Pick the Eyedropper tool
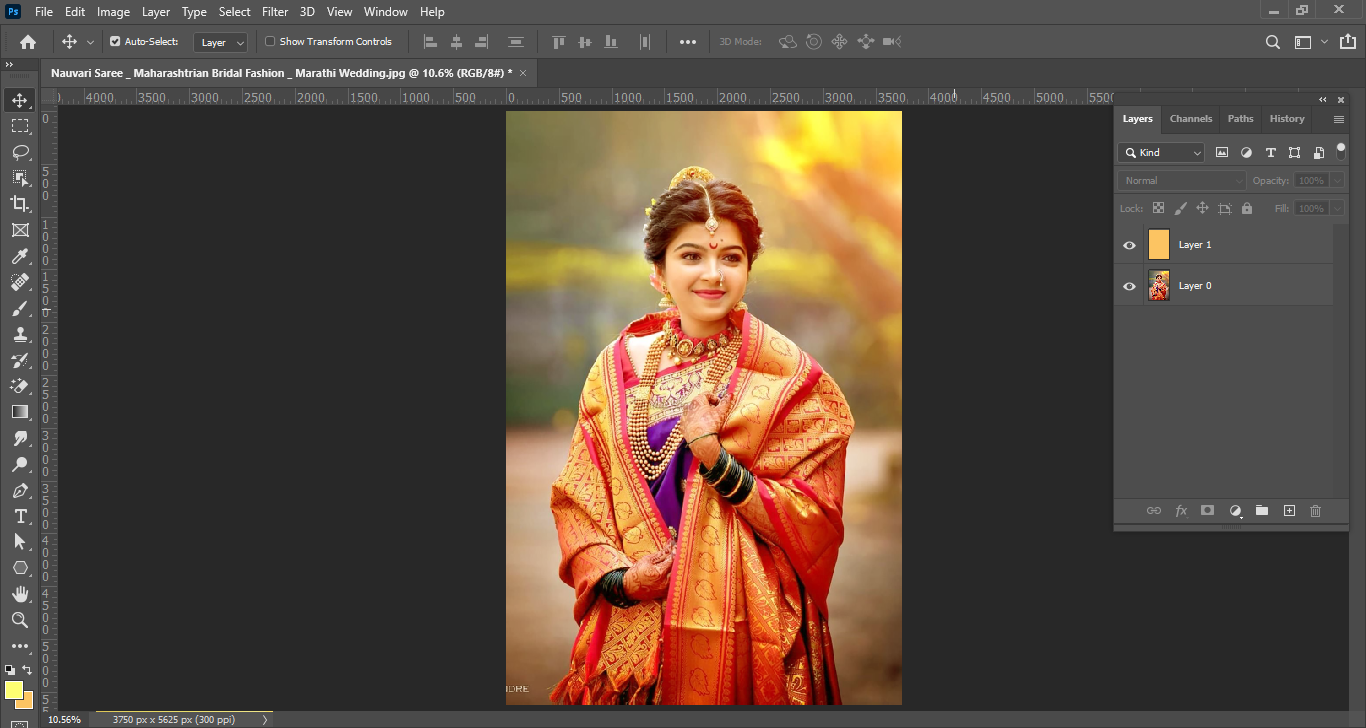 tap(20, 257)
